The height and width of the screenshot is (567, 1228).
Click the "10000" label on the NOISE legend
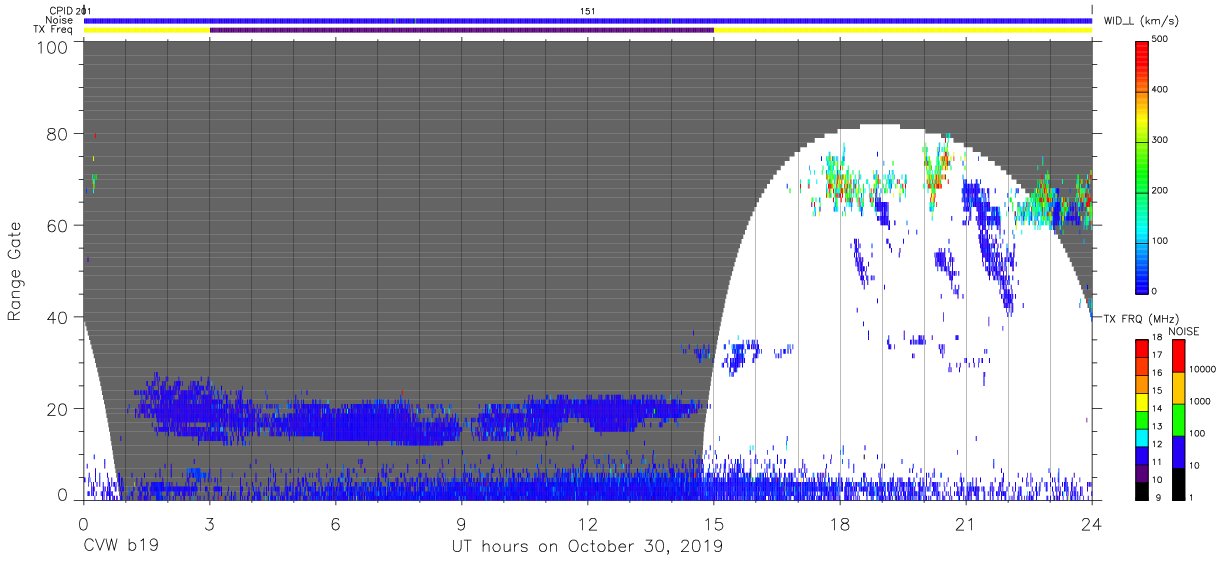coord(1203,369)
